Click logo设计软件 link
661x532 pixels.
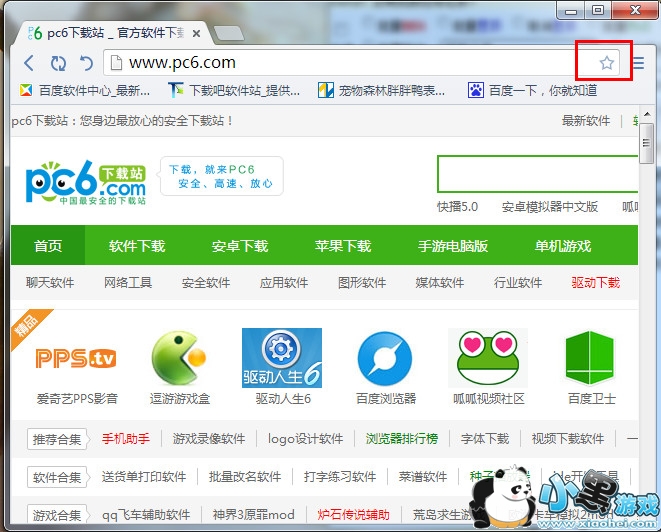click(305, 439)
